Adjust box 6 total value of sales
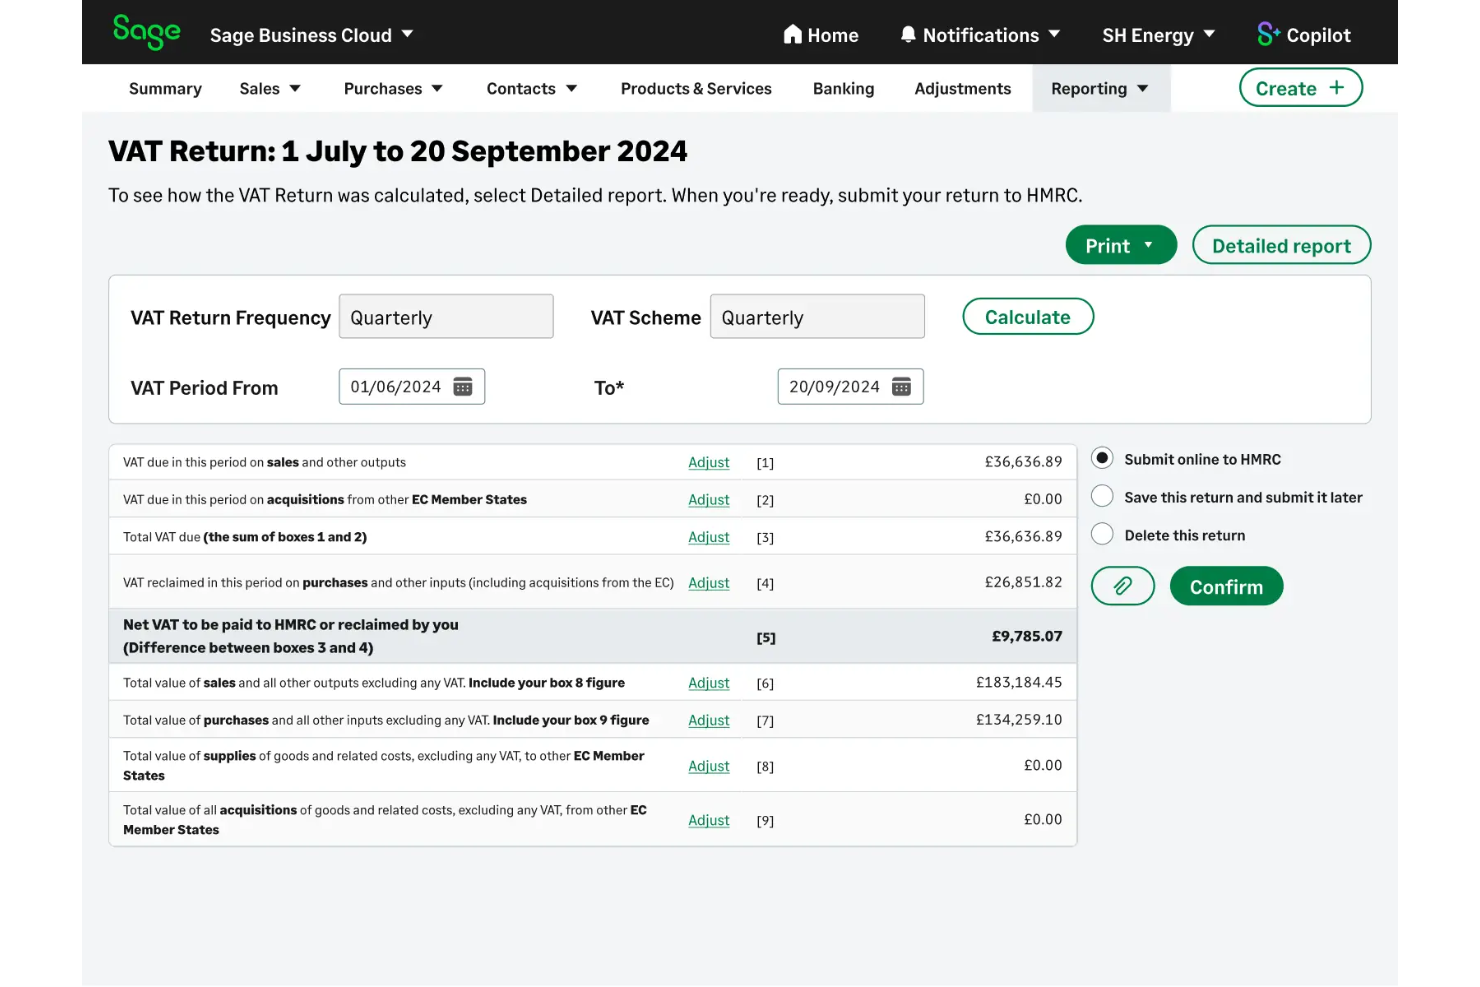The height and width of the screenshot is (987, 1480). click(x=709, y=683)
